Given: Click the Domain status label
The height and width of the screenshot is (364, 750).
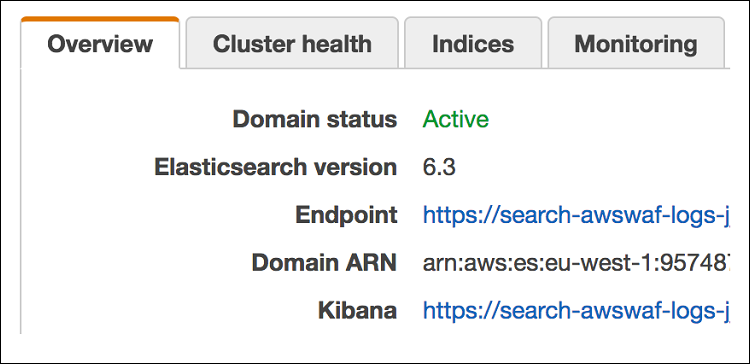Looking at the screenshot, I should 315,119.
